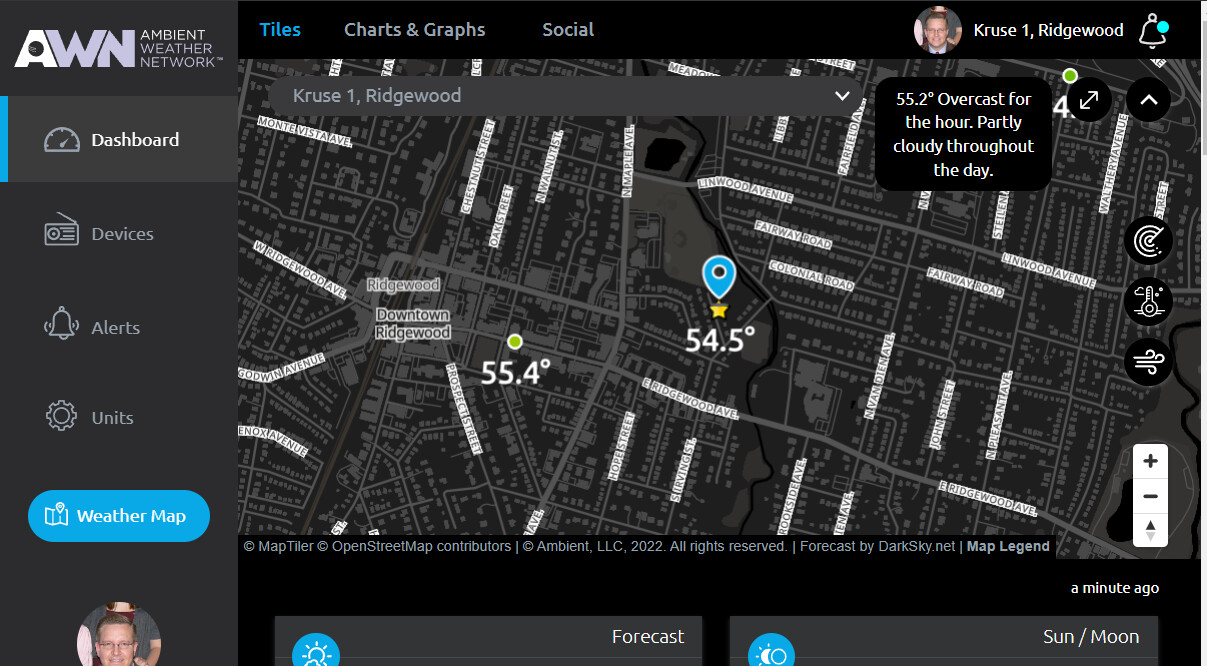Click the Downtown Ridgewood map label

(x=413, y=323)
